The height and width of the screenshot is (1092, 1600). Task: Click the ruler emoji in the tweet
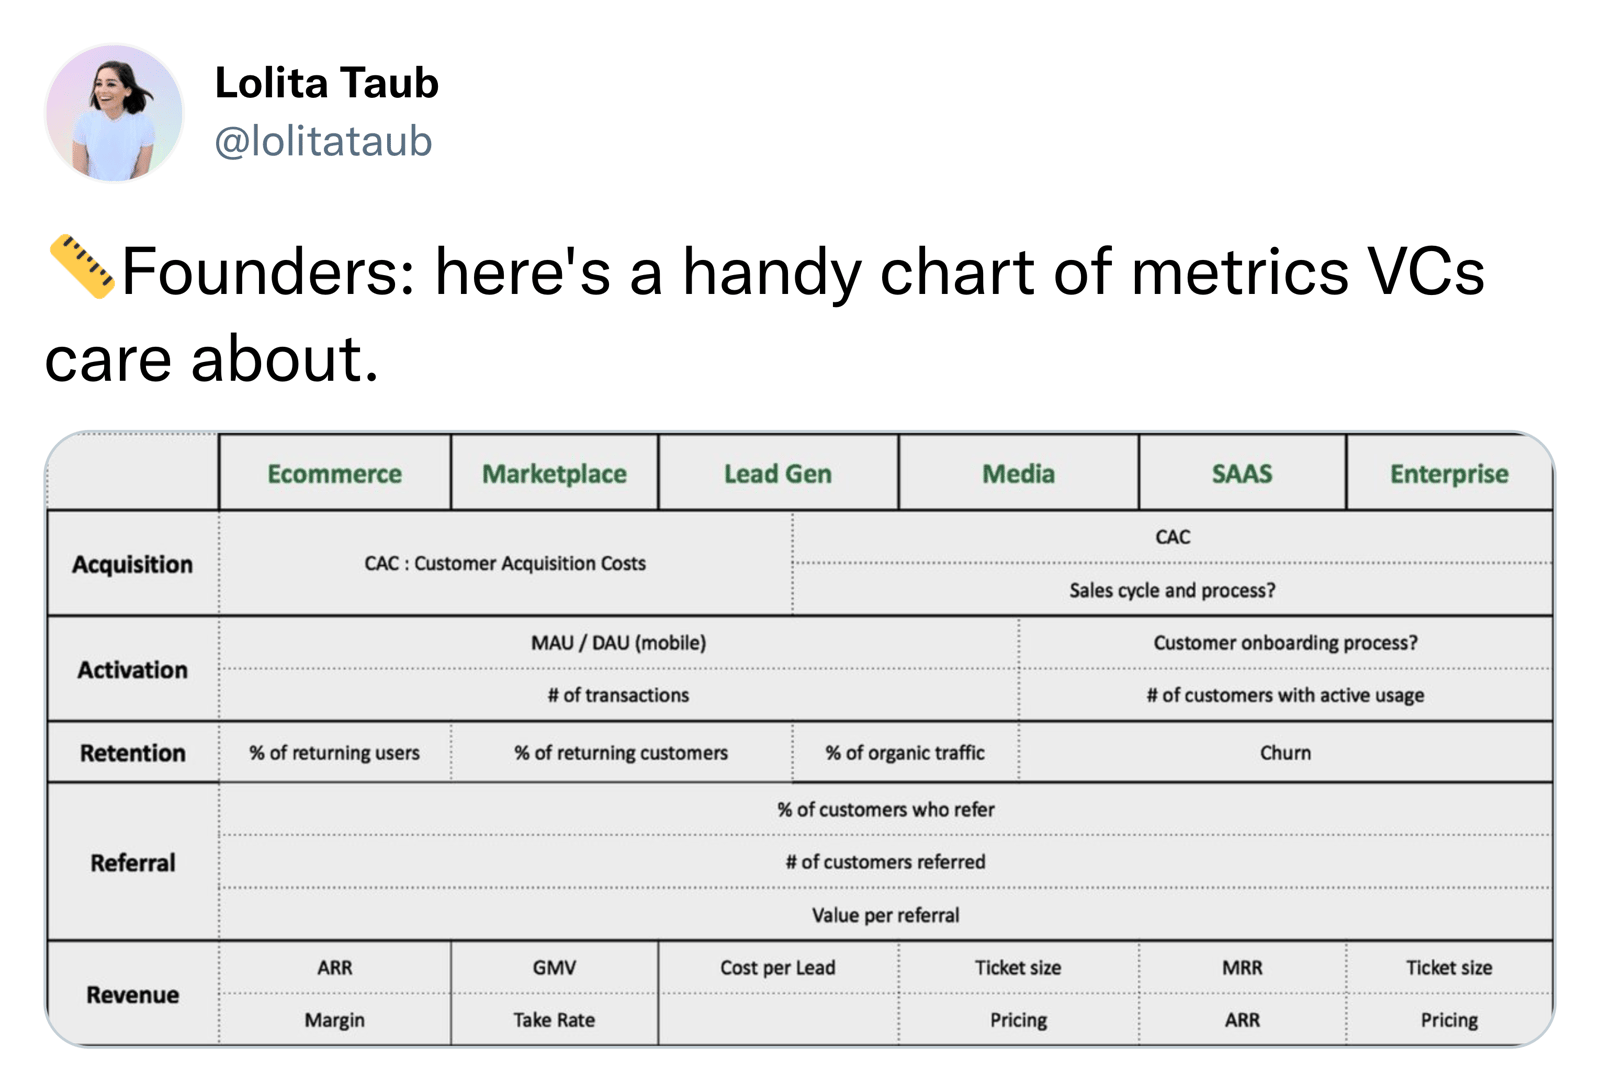[81, 266]
